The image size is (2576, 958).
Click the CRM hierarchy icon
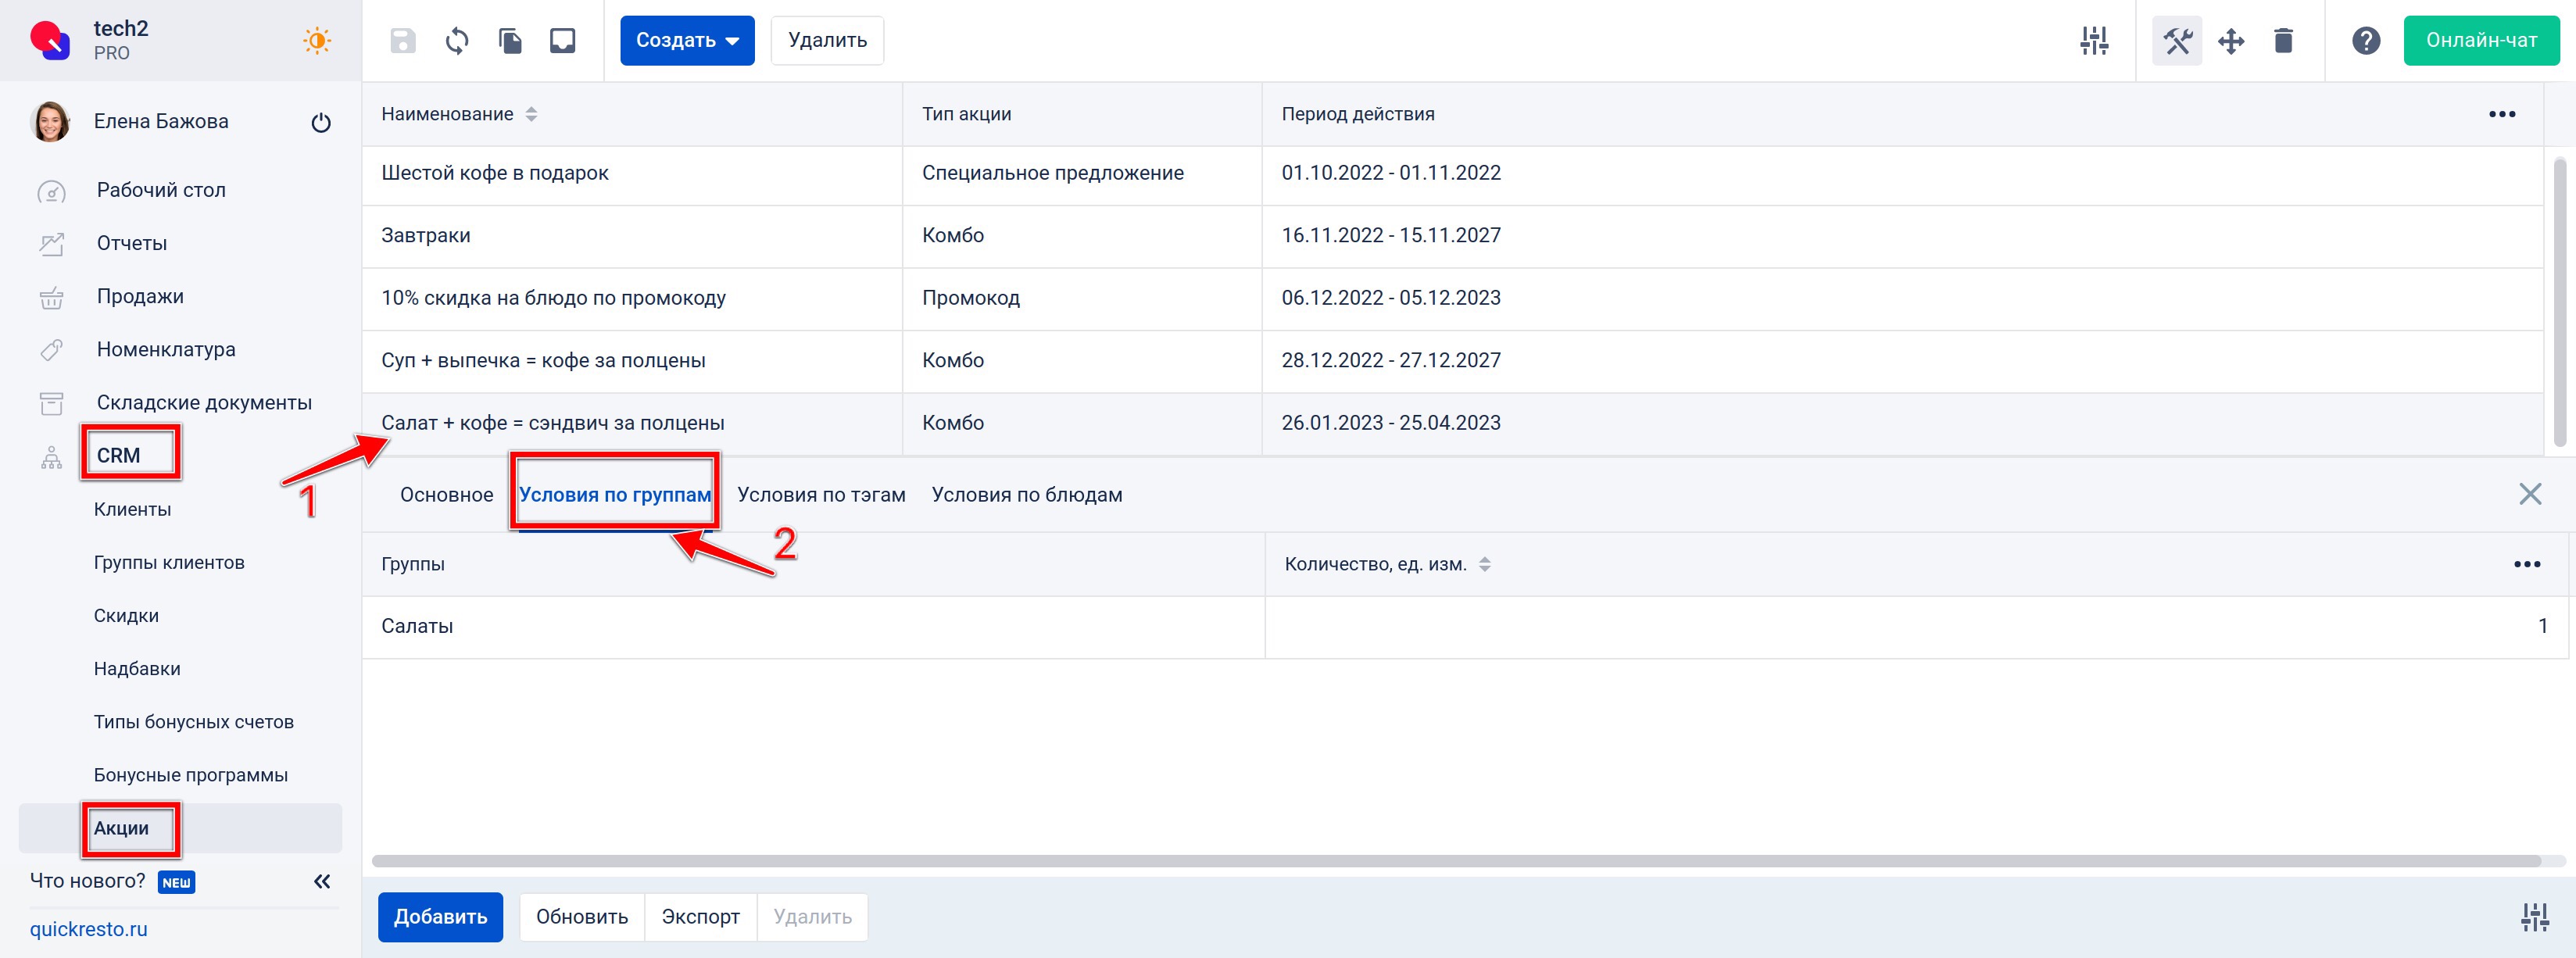51,457
